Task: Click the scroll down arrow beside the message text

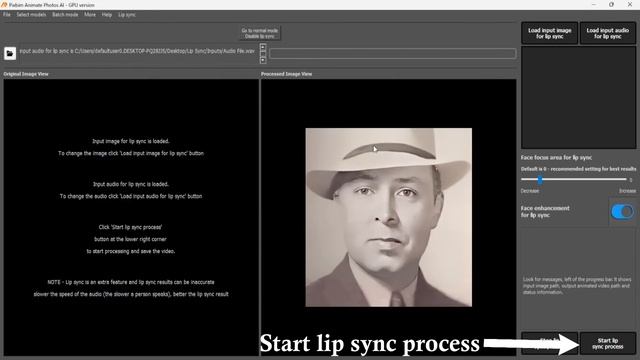Action: pos(263,60)
